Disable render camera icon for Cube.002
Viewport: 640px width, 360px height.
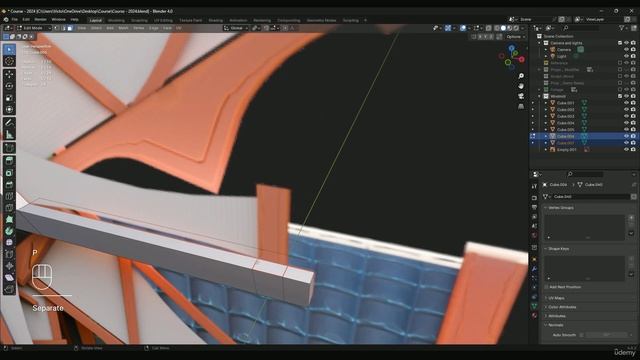633,110
